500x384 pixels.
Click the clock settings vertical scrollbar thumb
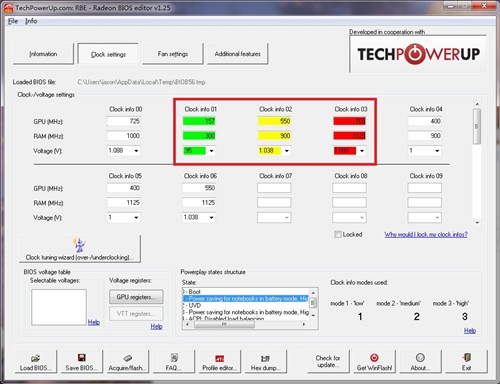(477, 126)
